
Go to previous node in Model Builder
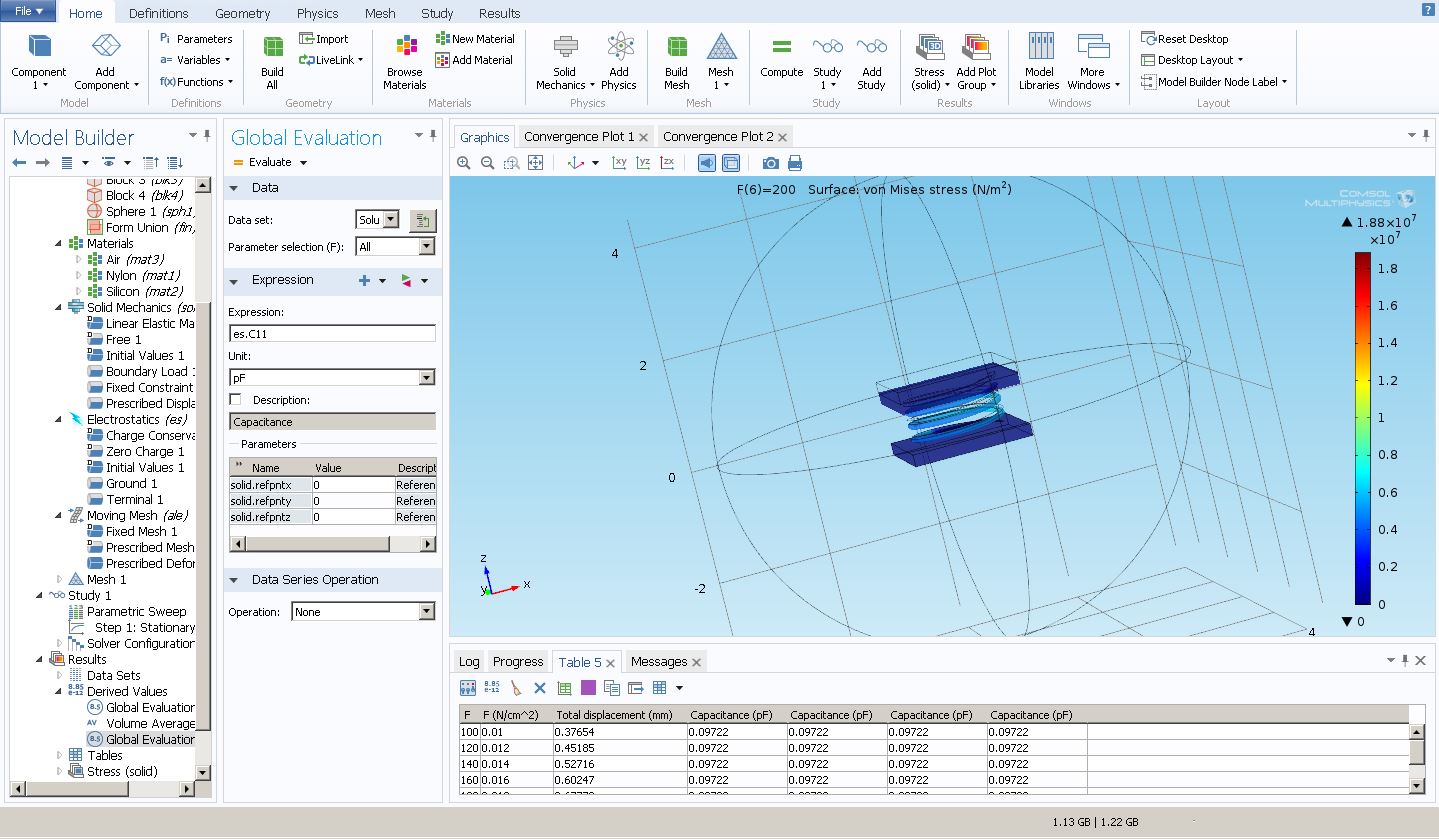(x=19, y=162)
